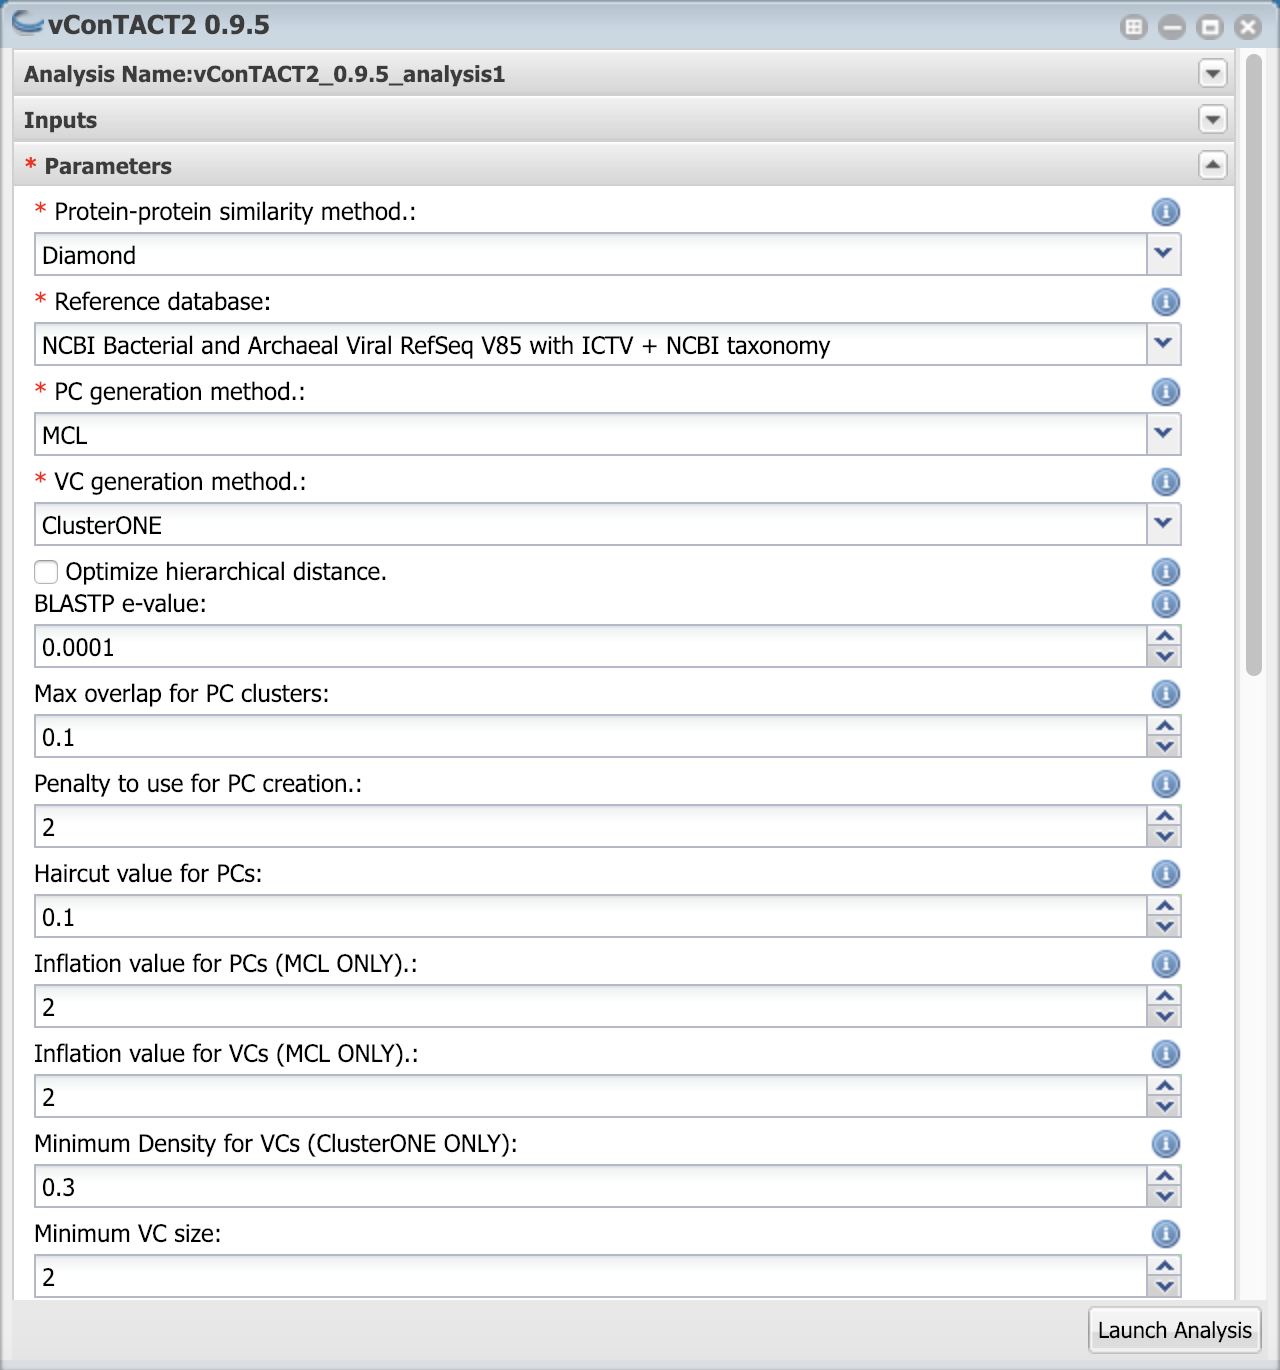
Task: Collapse the Parameters section
Action: coord(1212,165)
